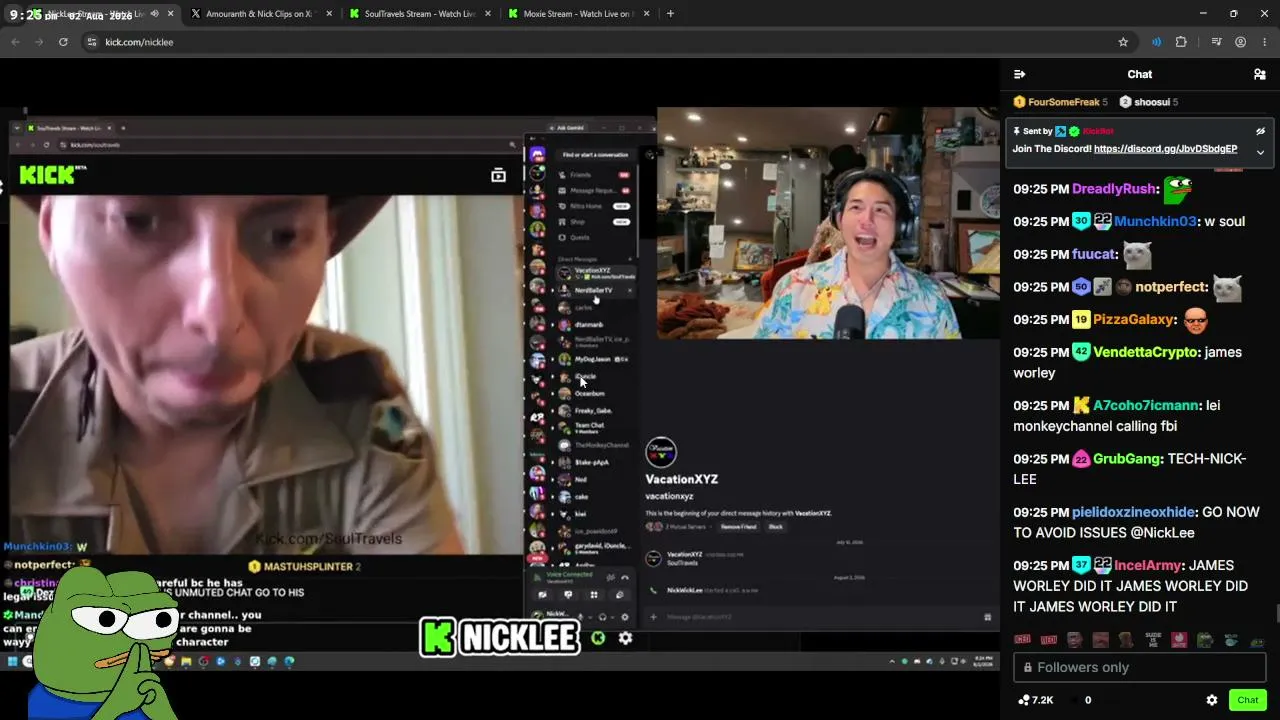Select the NerdBallerTV direct message in Discord
The image size is (1280, 720).
click(595, 290)
